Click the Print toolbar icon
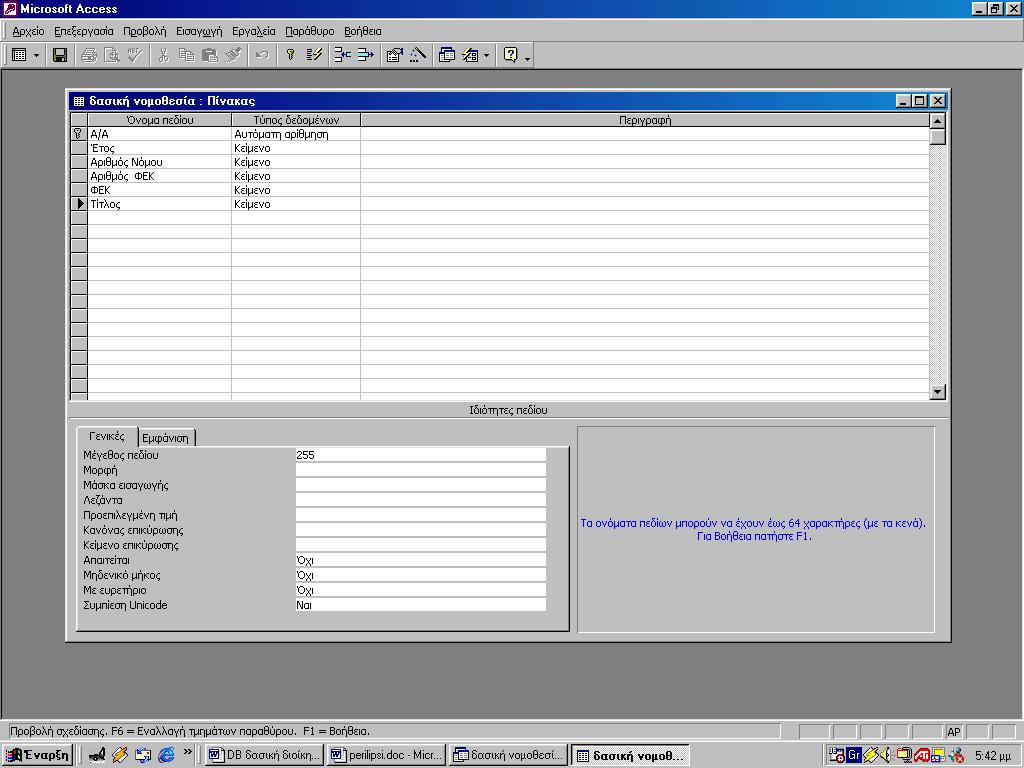This screenshot has height=768, width=1024. point(89,56)
